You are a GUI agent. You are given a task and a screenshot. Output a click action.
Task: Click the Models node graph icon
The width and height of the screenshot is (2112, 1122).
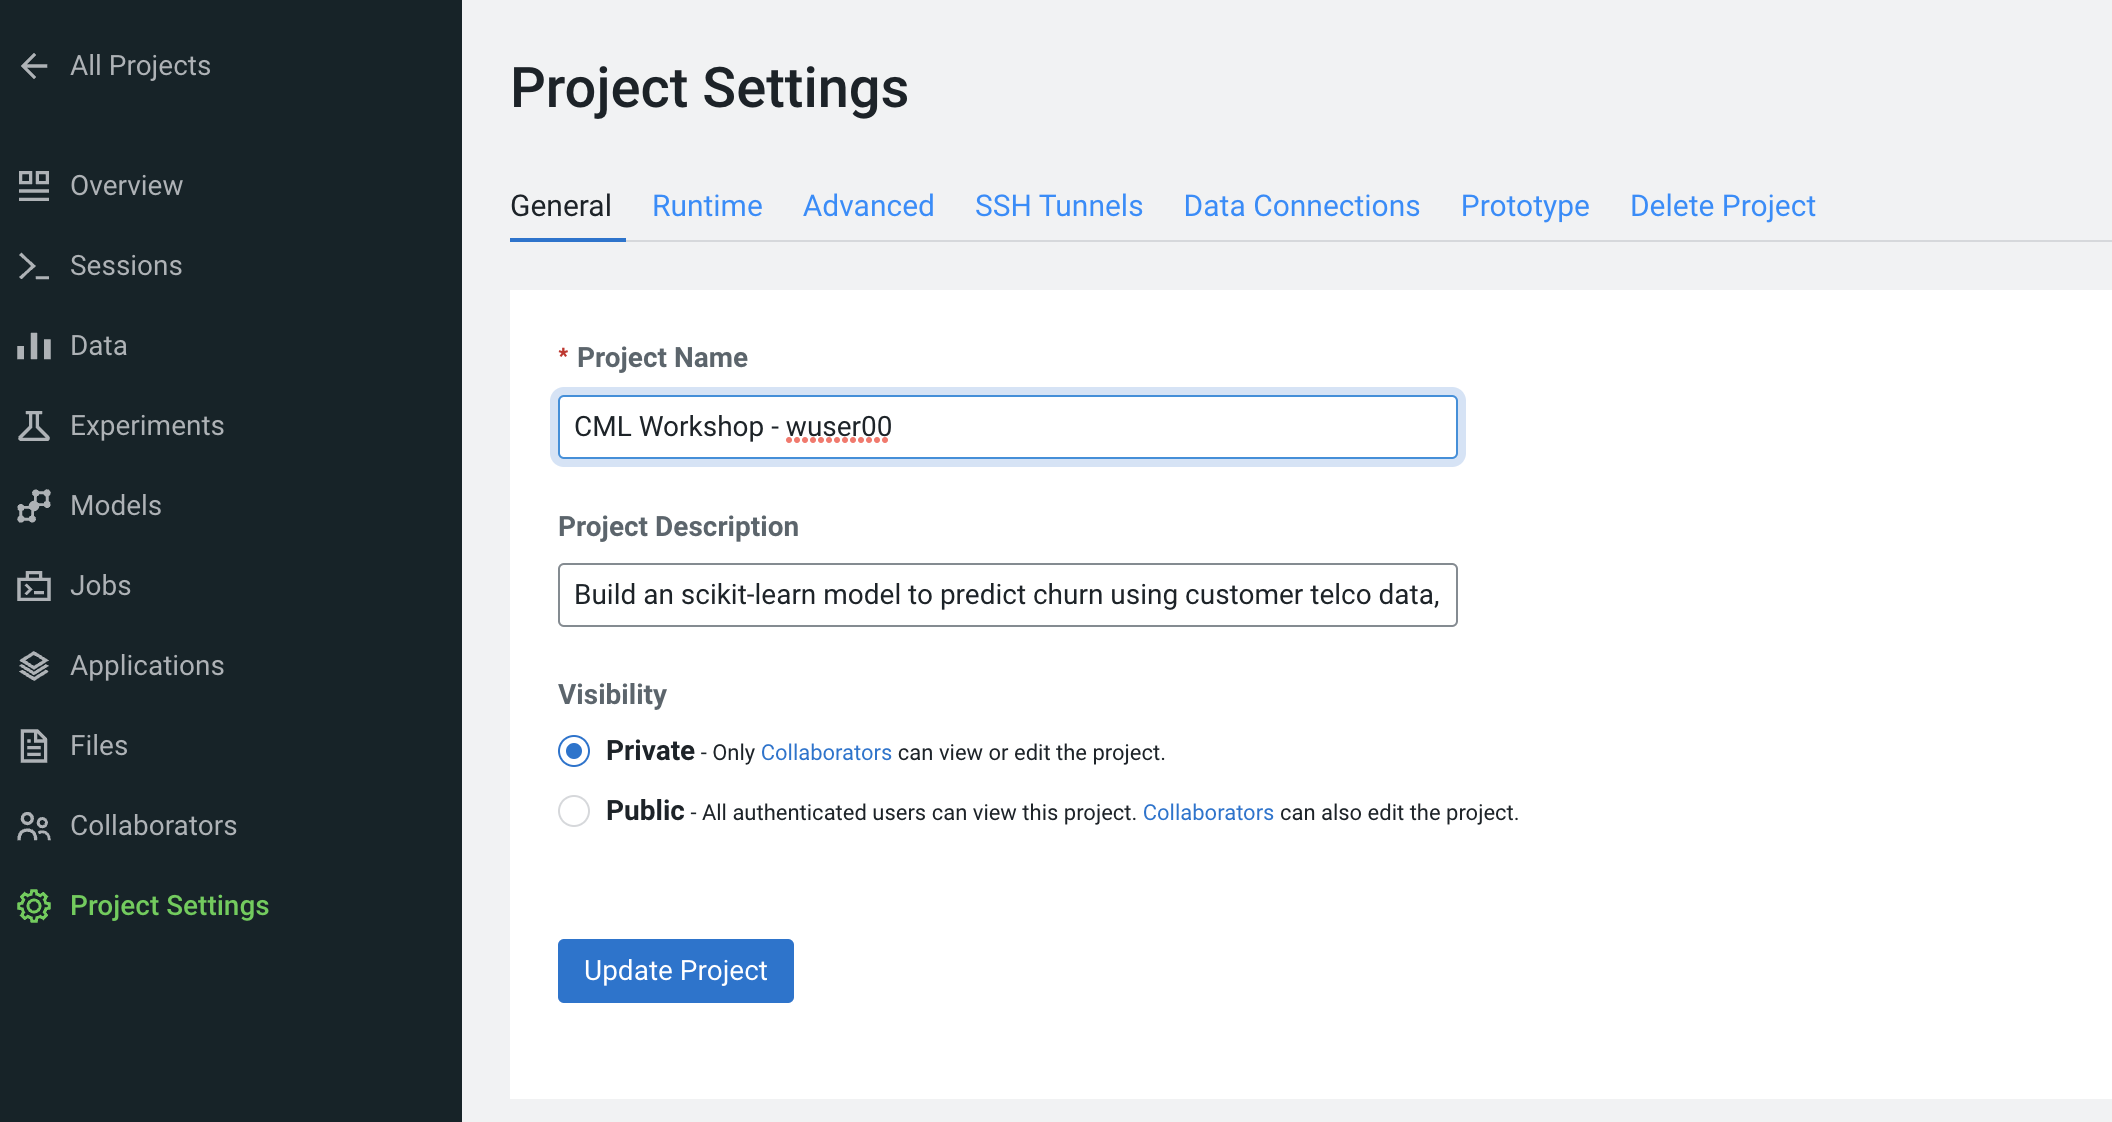(34, 506)
